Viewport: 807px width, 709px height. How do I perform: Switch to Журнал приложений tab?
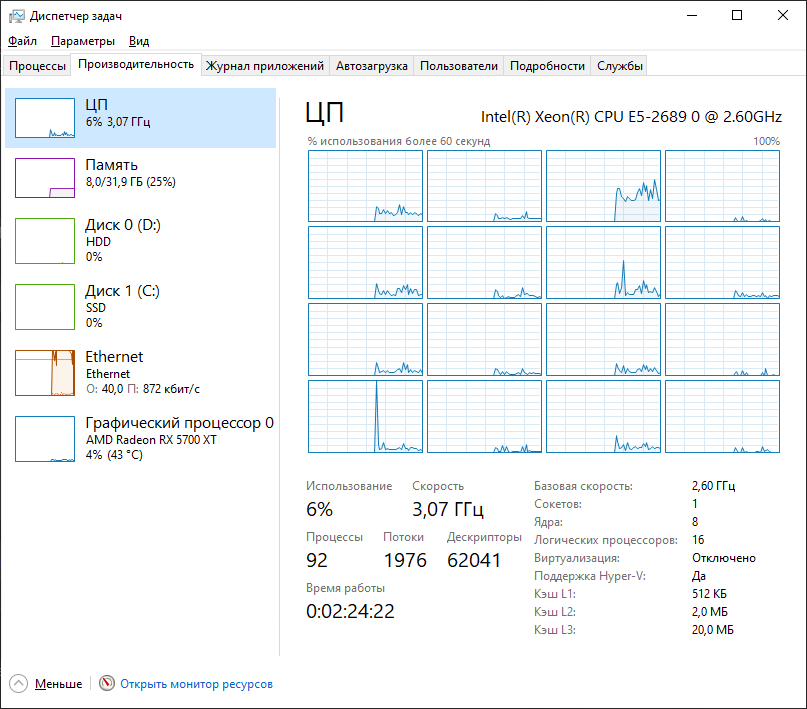pos(265,66)
